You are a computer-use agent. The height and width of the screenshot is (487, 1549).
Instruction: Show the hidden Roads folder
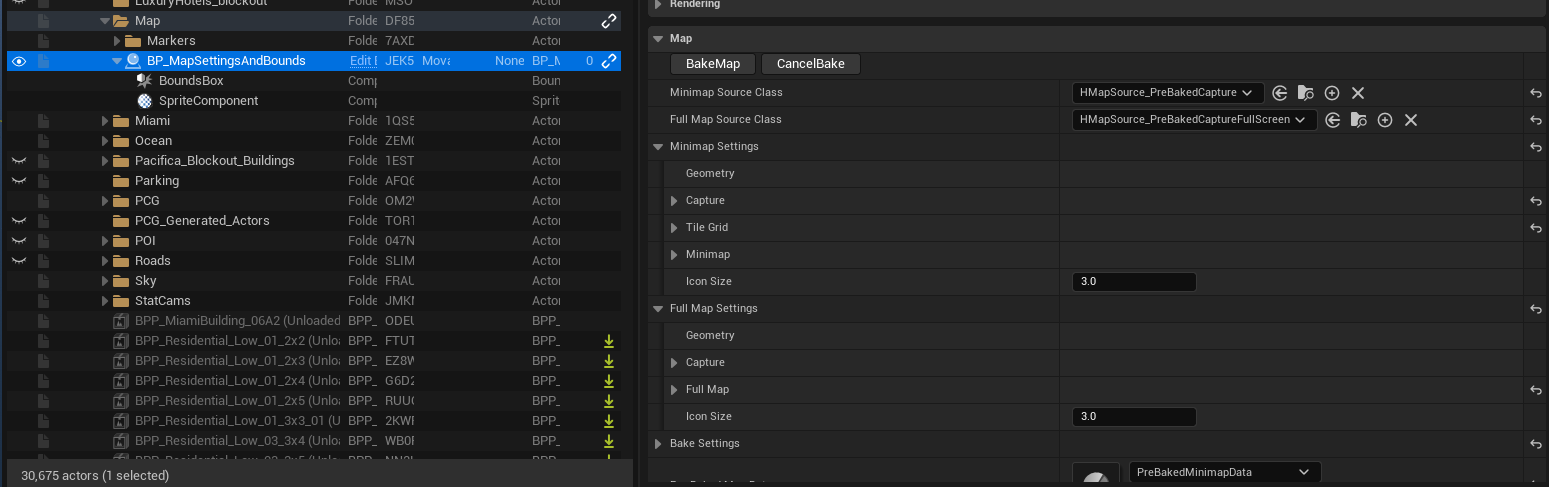18,261
